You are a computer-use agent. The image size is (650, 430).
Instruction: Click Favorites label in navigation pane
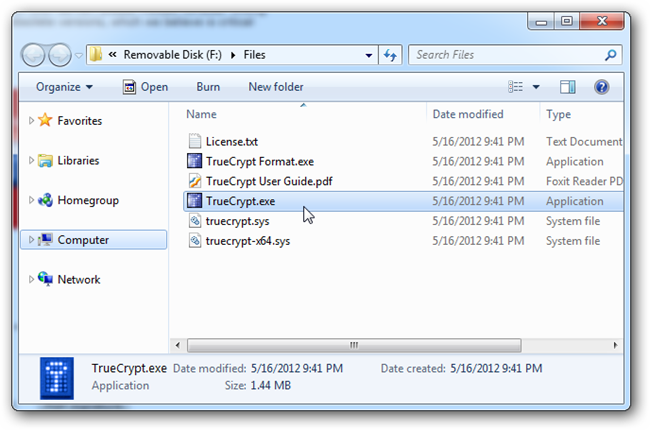coord(80,121)
